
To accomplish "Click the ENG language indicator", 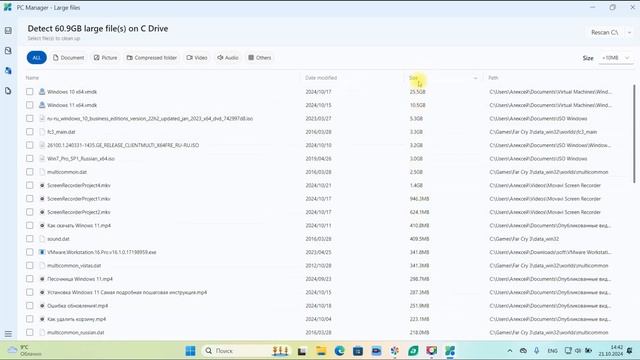I will (x=552, y=351).
